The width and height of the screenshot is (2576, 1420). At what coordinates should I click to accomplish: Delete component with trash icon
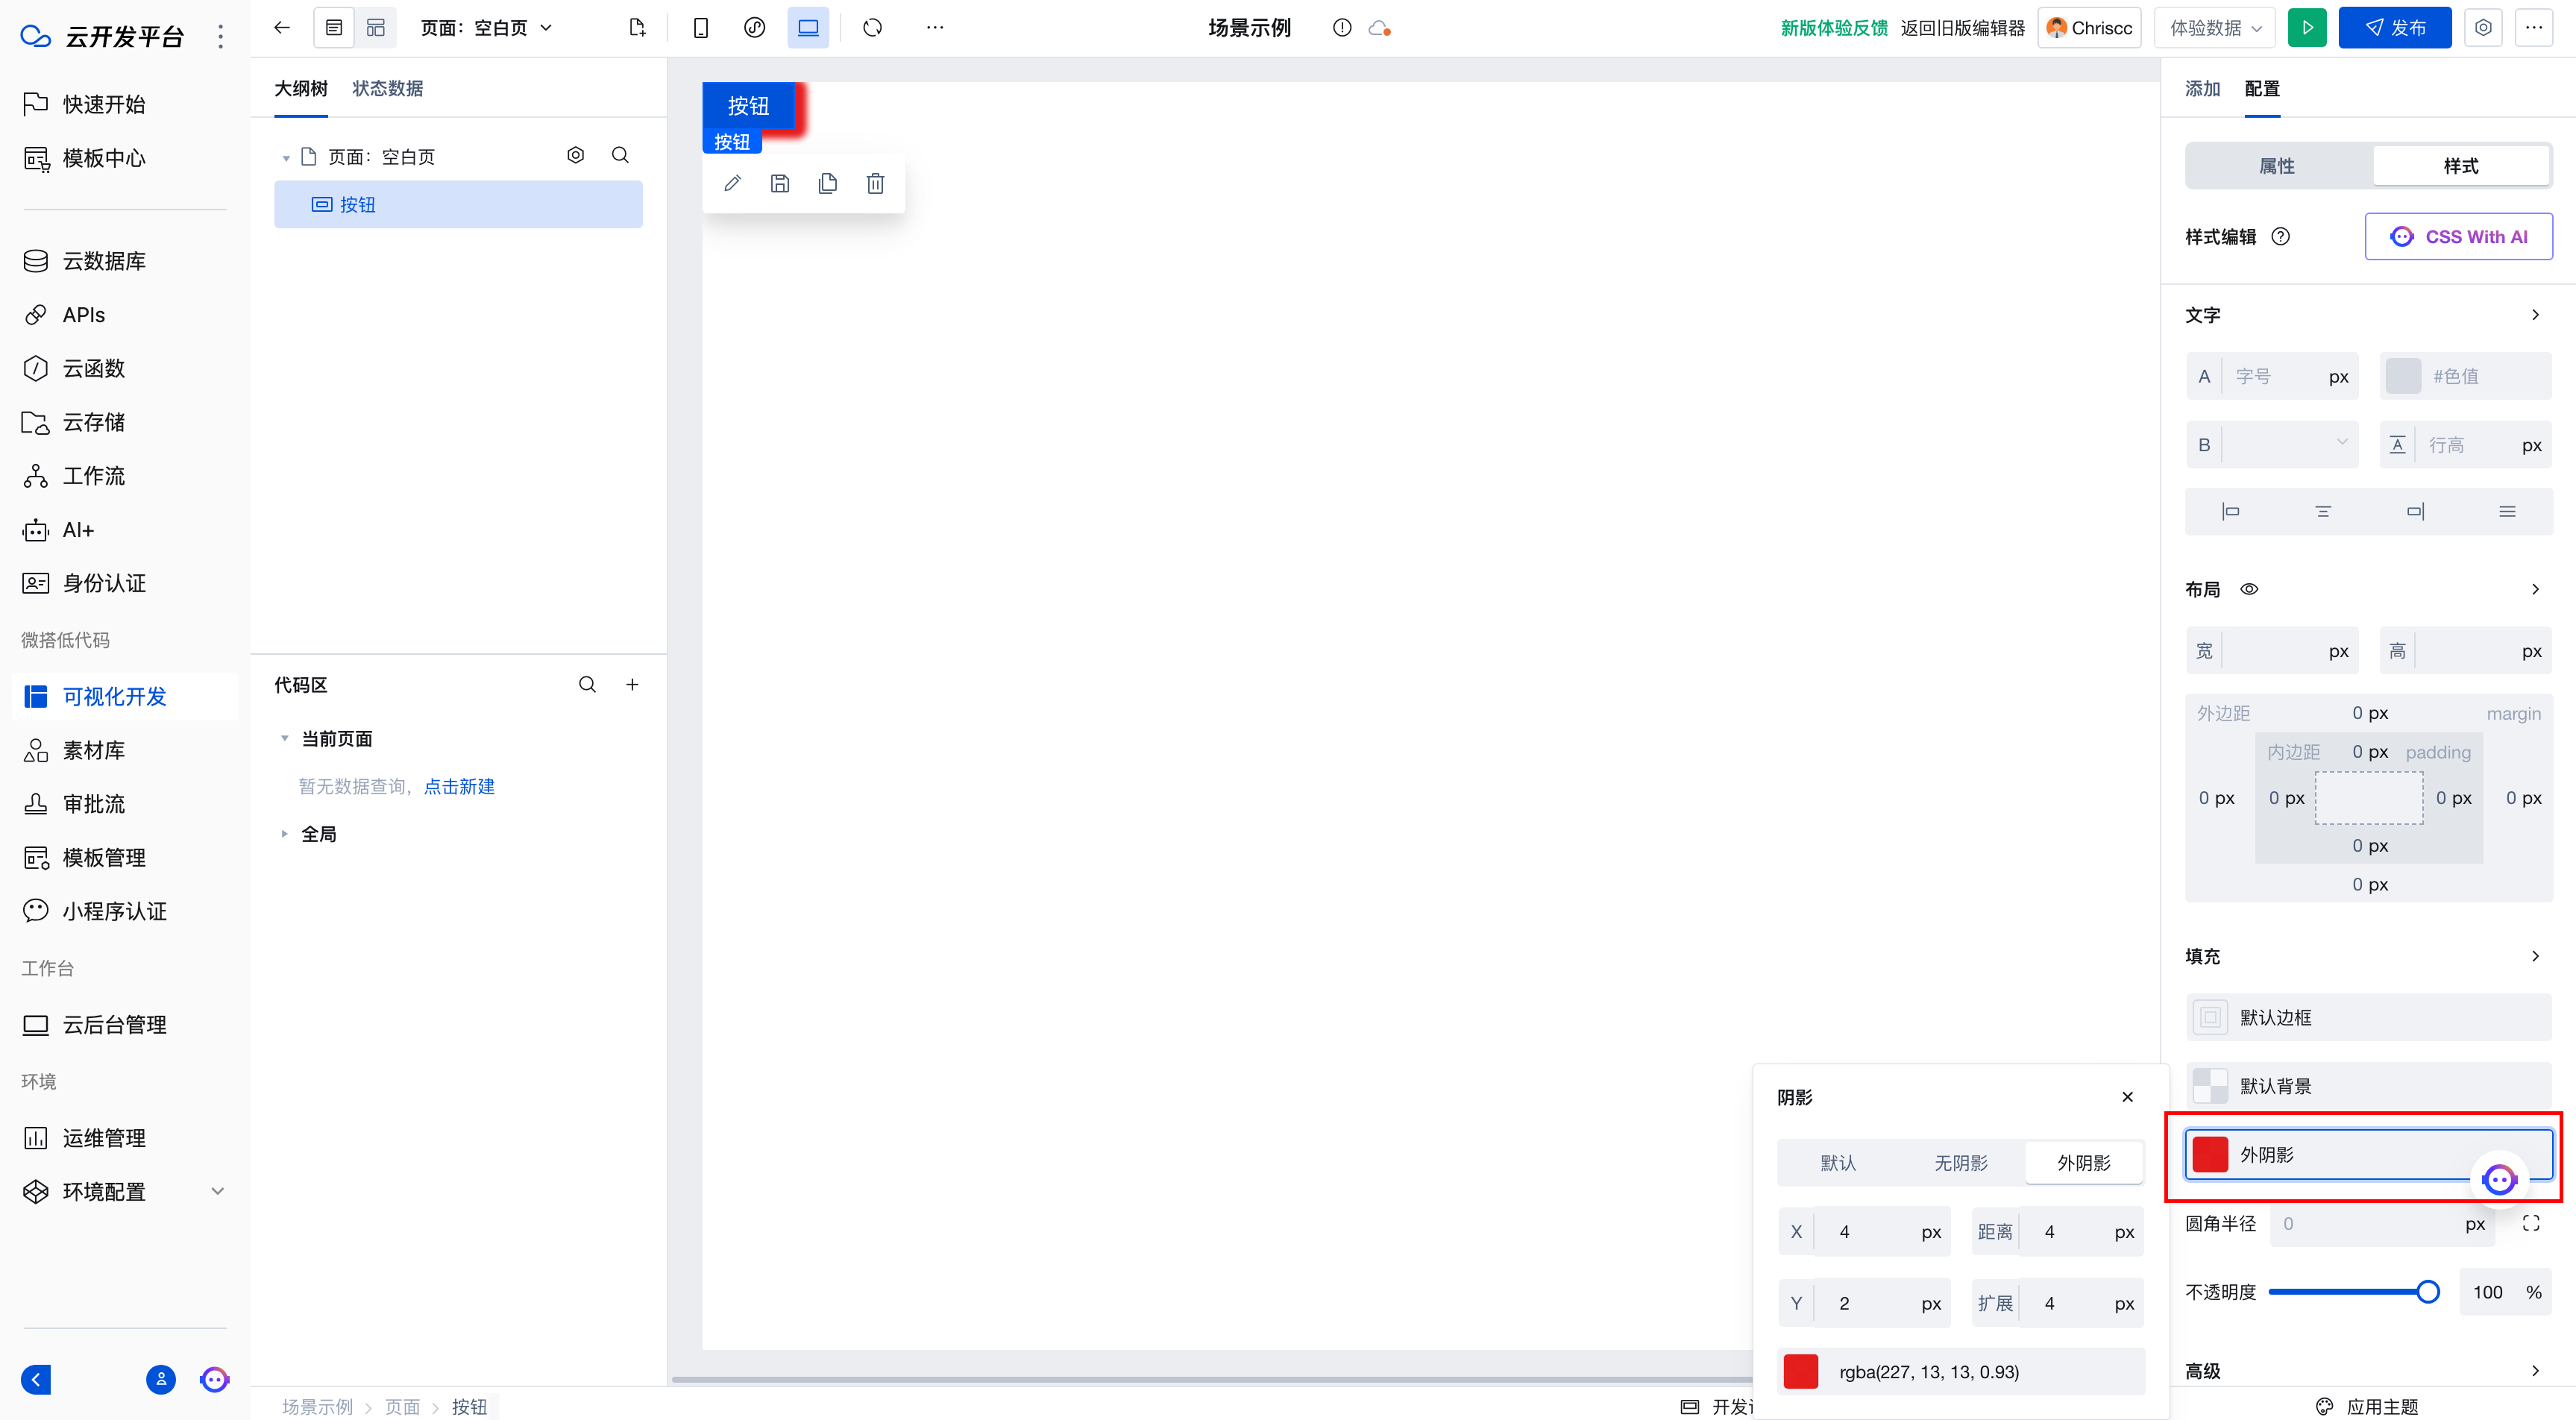(x=875, y=183)
